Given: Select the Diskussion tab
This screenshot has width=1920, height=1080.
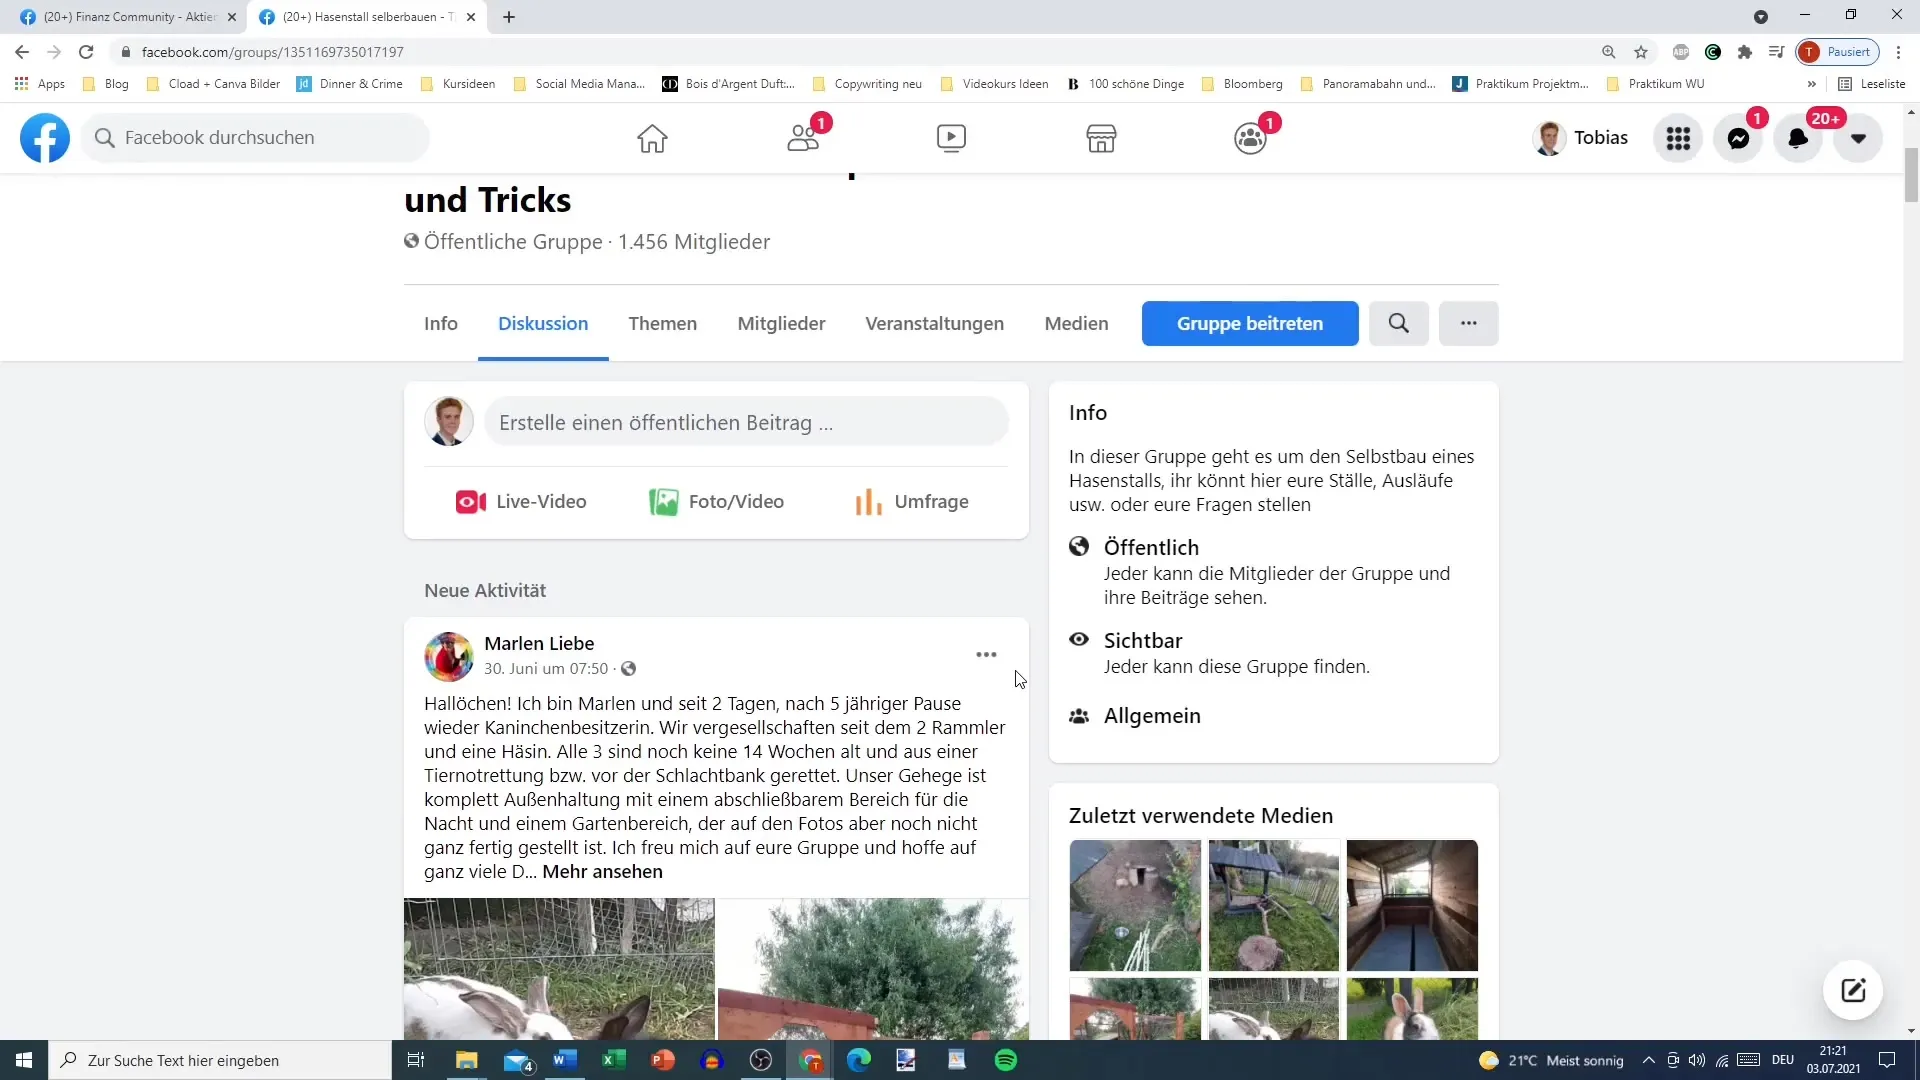Looking at the screenshot, I should click(x=542, y=323).
